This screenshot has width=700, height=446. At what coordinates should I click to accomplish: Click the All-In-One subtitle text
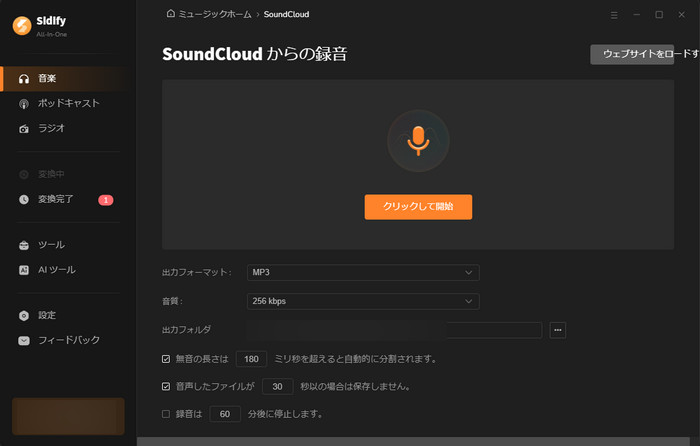point(52,34)
